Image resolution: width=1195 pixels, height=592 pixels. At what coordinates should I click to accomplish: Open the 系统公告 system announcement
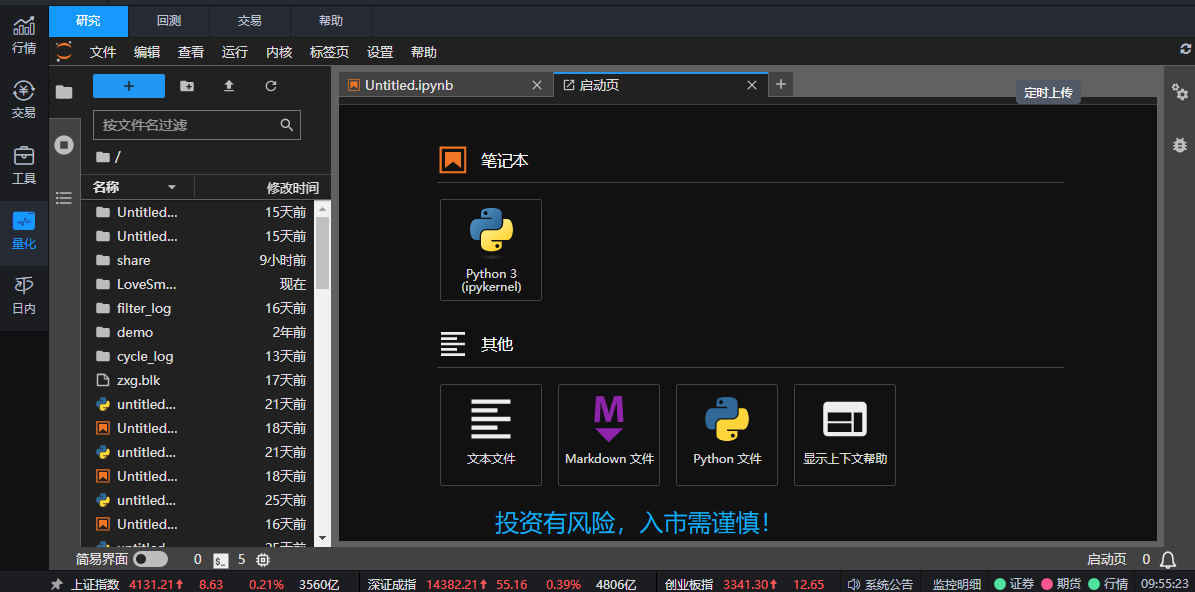coord(880,584)
